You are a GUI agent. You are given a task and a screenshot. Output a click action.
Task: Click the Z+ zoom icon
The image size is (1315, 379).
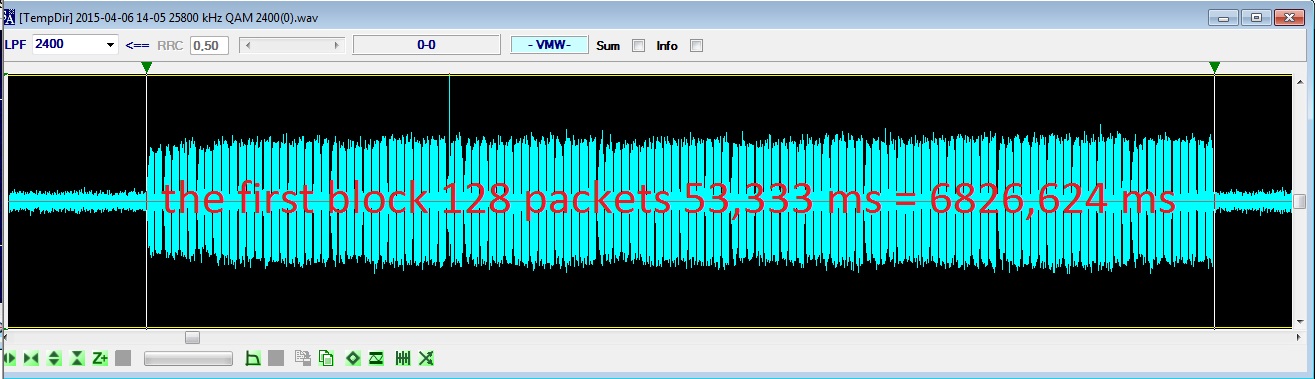100,358
